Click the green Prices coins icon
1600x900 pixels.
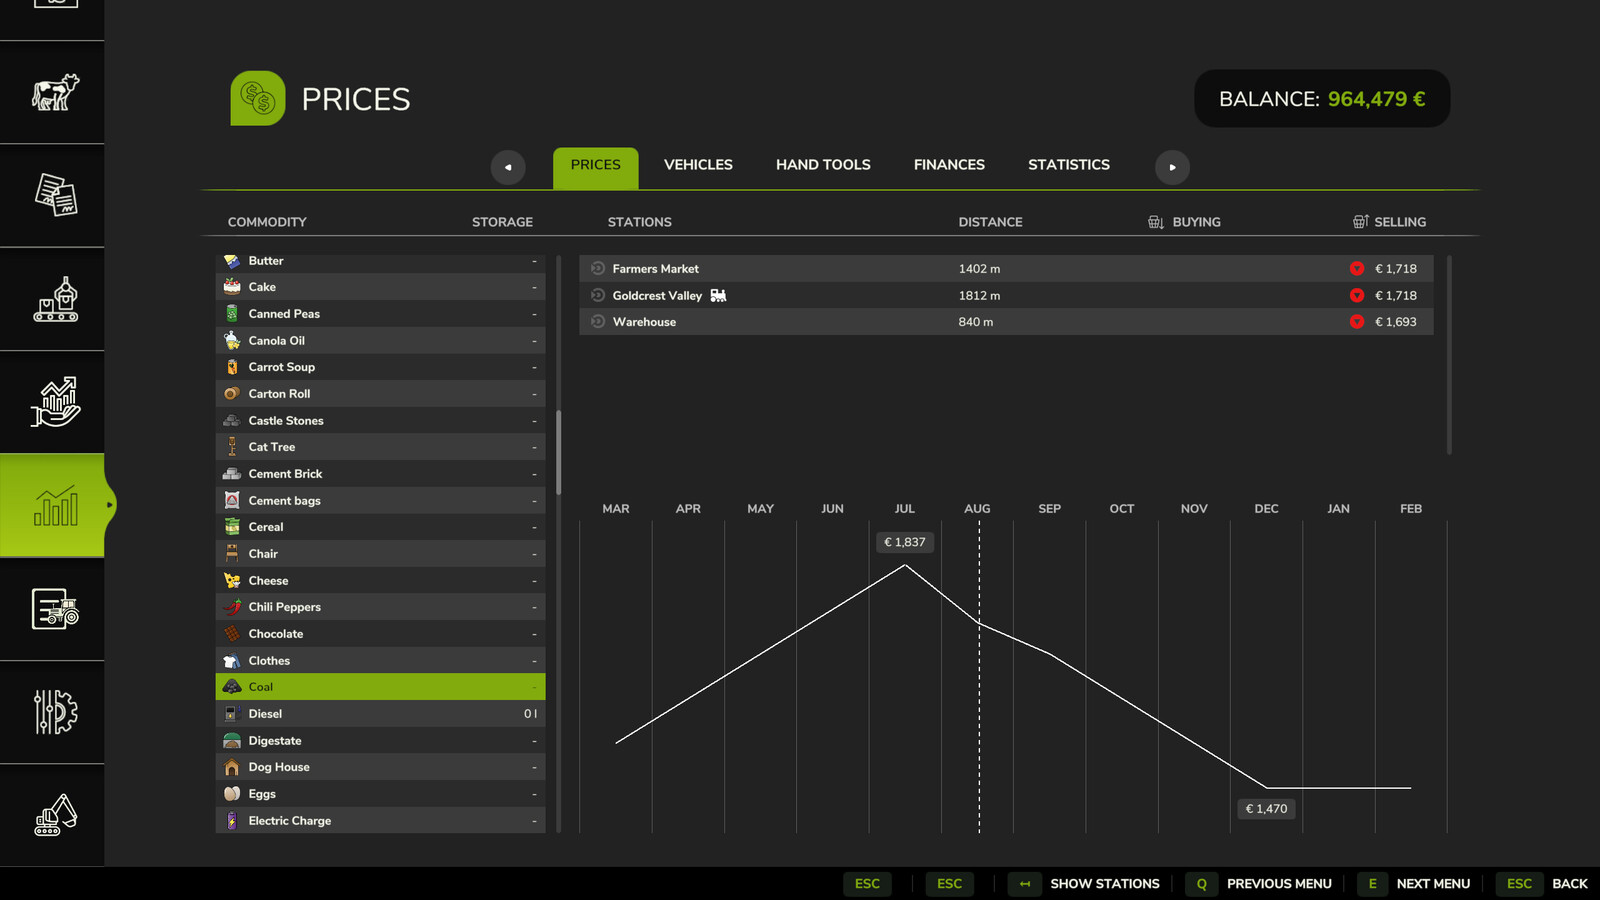tap(258, 98)
